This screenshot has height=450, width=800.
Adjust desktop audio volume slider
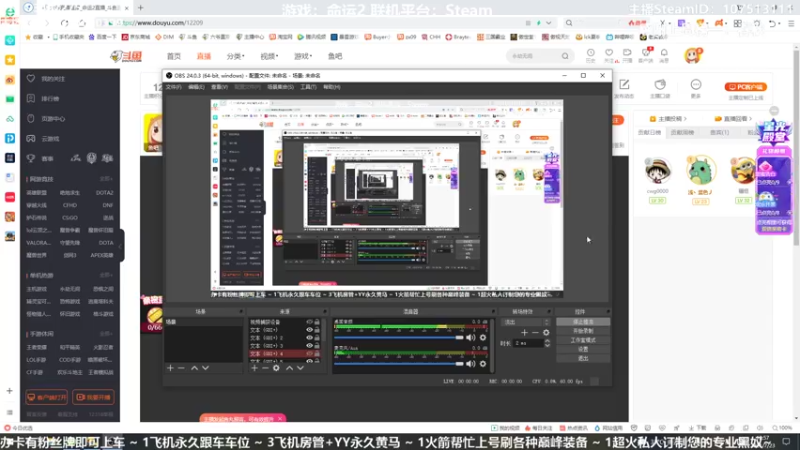pos(398,338)
